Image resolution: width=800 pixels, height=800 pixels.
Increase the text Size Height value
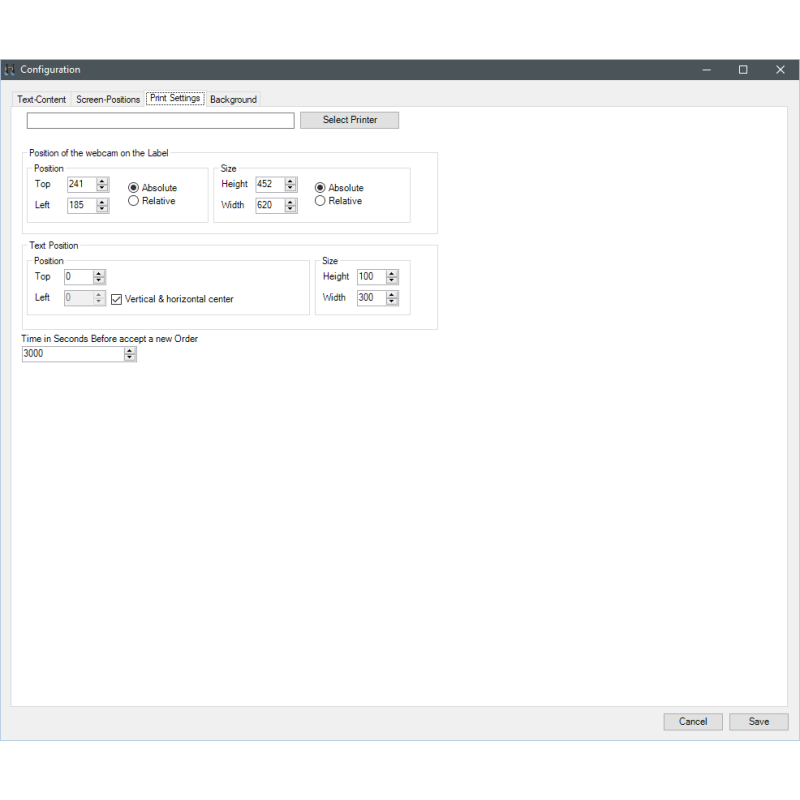click(x=392, y=273)
